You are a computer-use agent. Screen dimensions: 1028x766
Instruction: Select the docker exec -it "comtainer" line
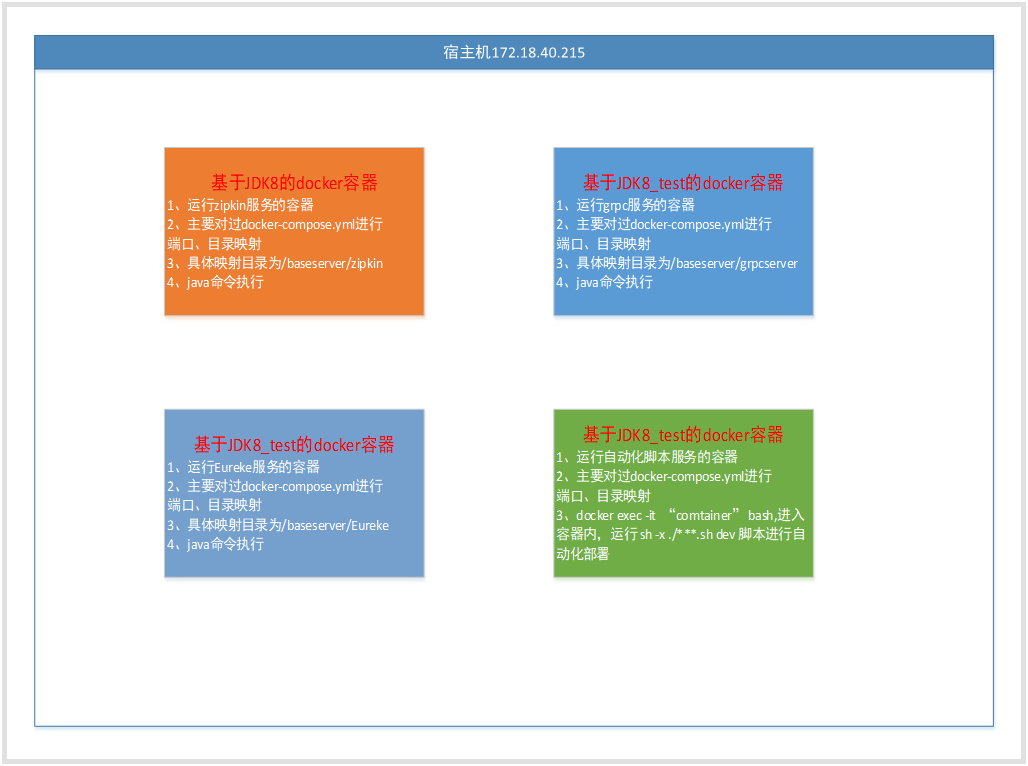point(681,515)
